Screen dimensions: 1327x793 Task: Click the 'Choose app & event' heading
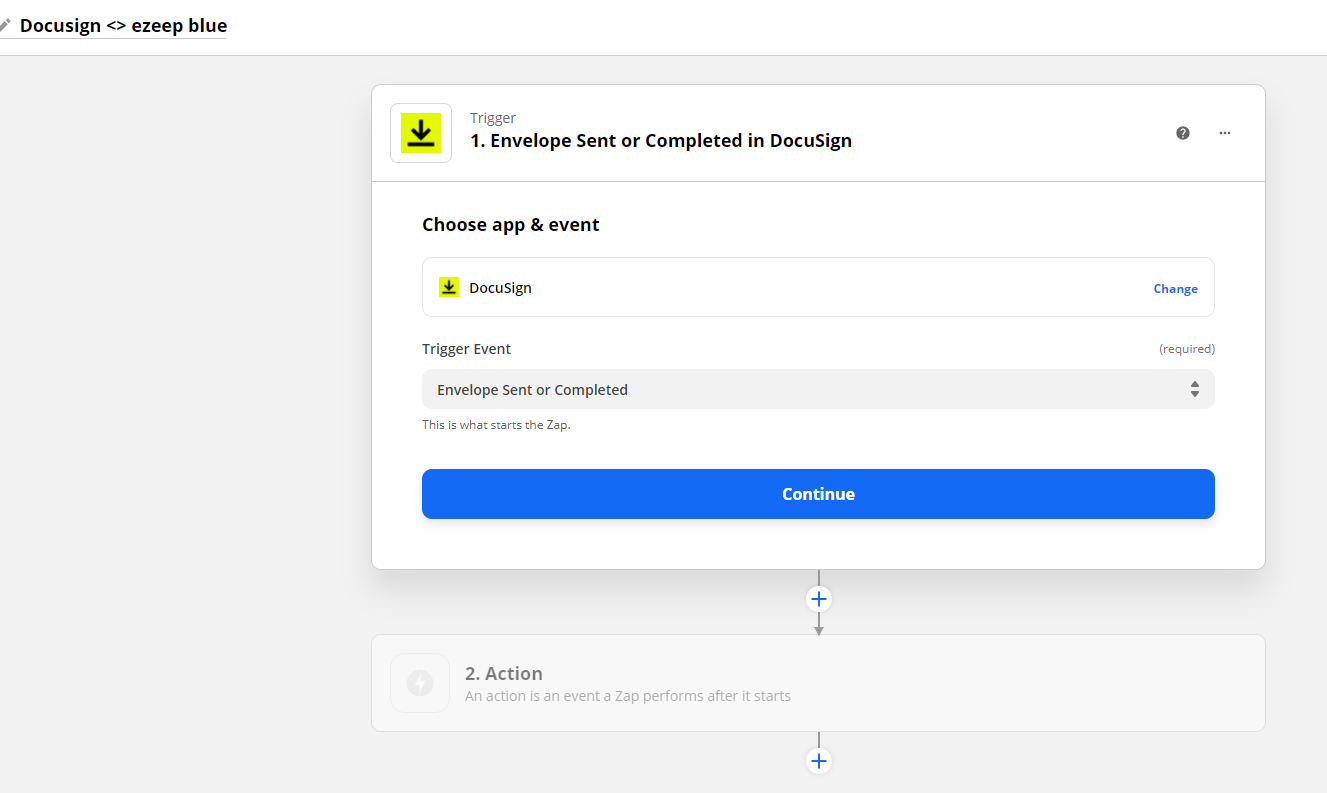point(511,225)
